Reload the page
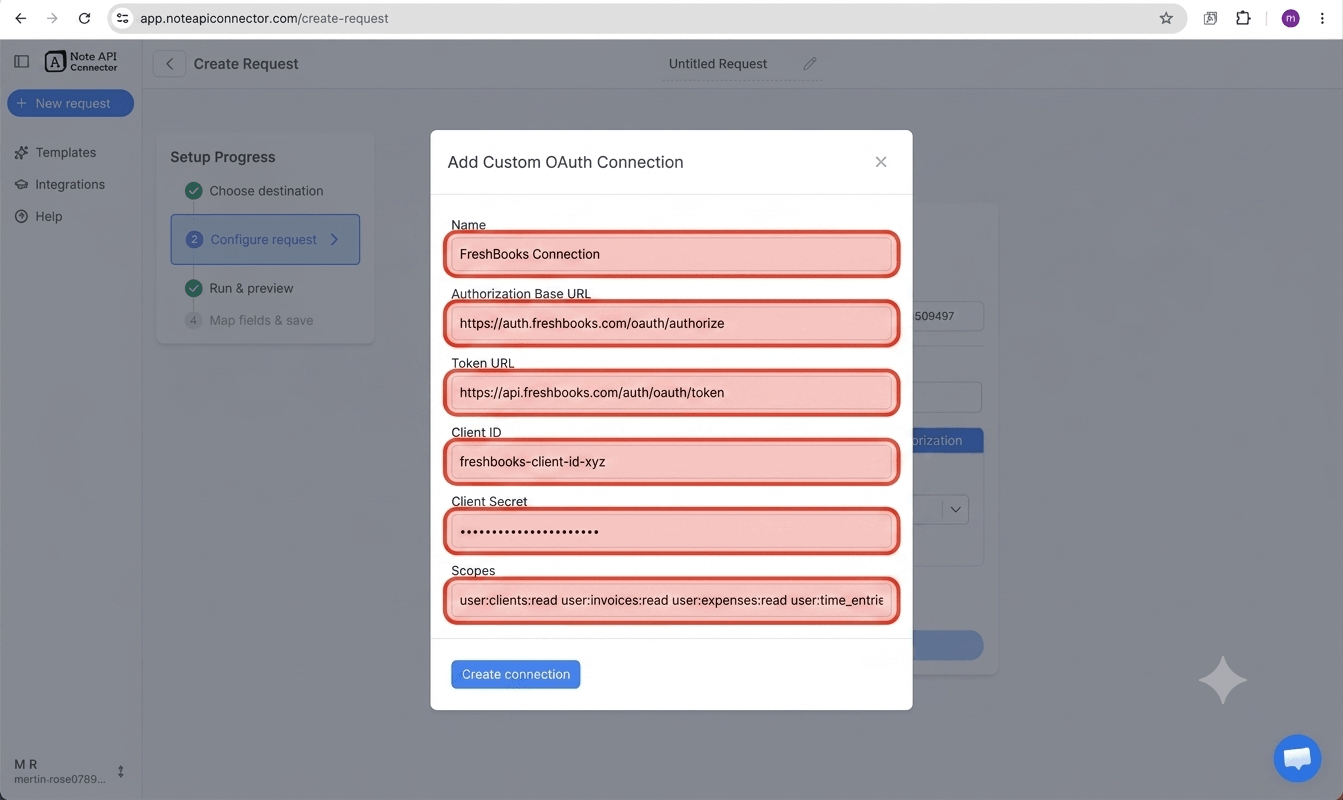Viewport: 1343px width, 800px height. click(85, 18)
